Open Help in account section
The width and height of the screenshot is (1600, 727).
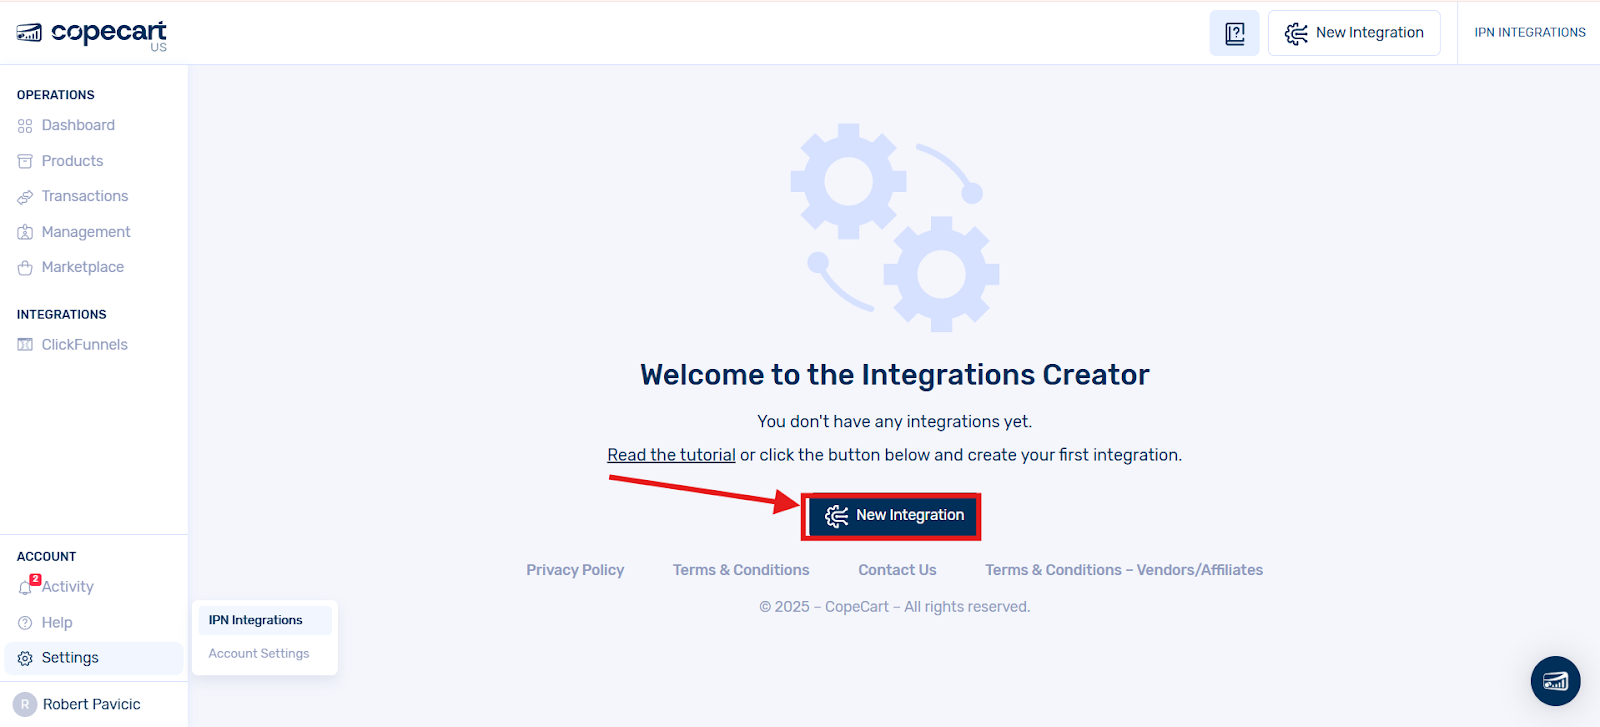click(57, 623)
